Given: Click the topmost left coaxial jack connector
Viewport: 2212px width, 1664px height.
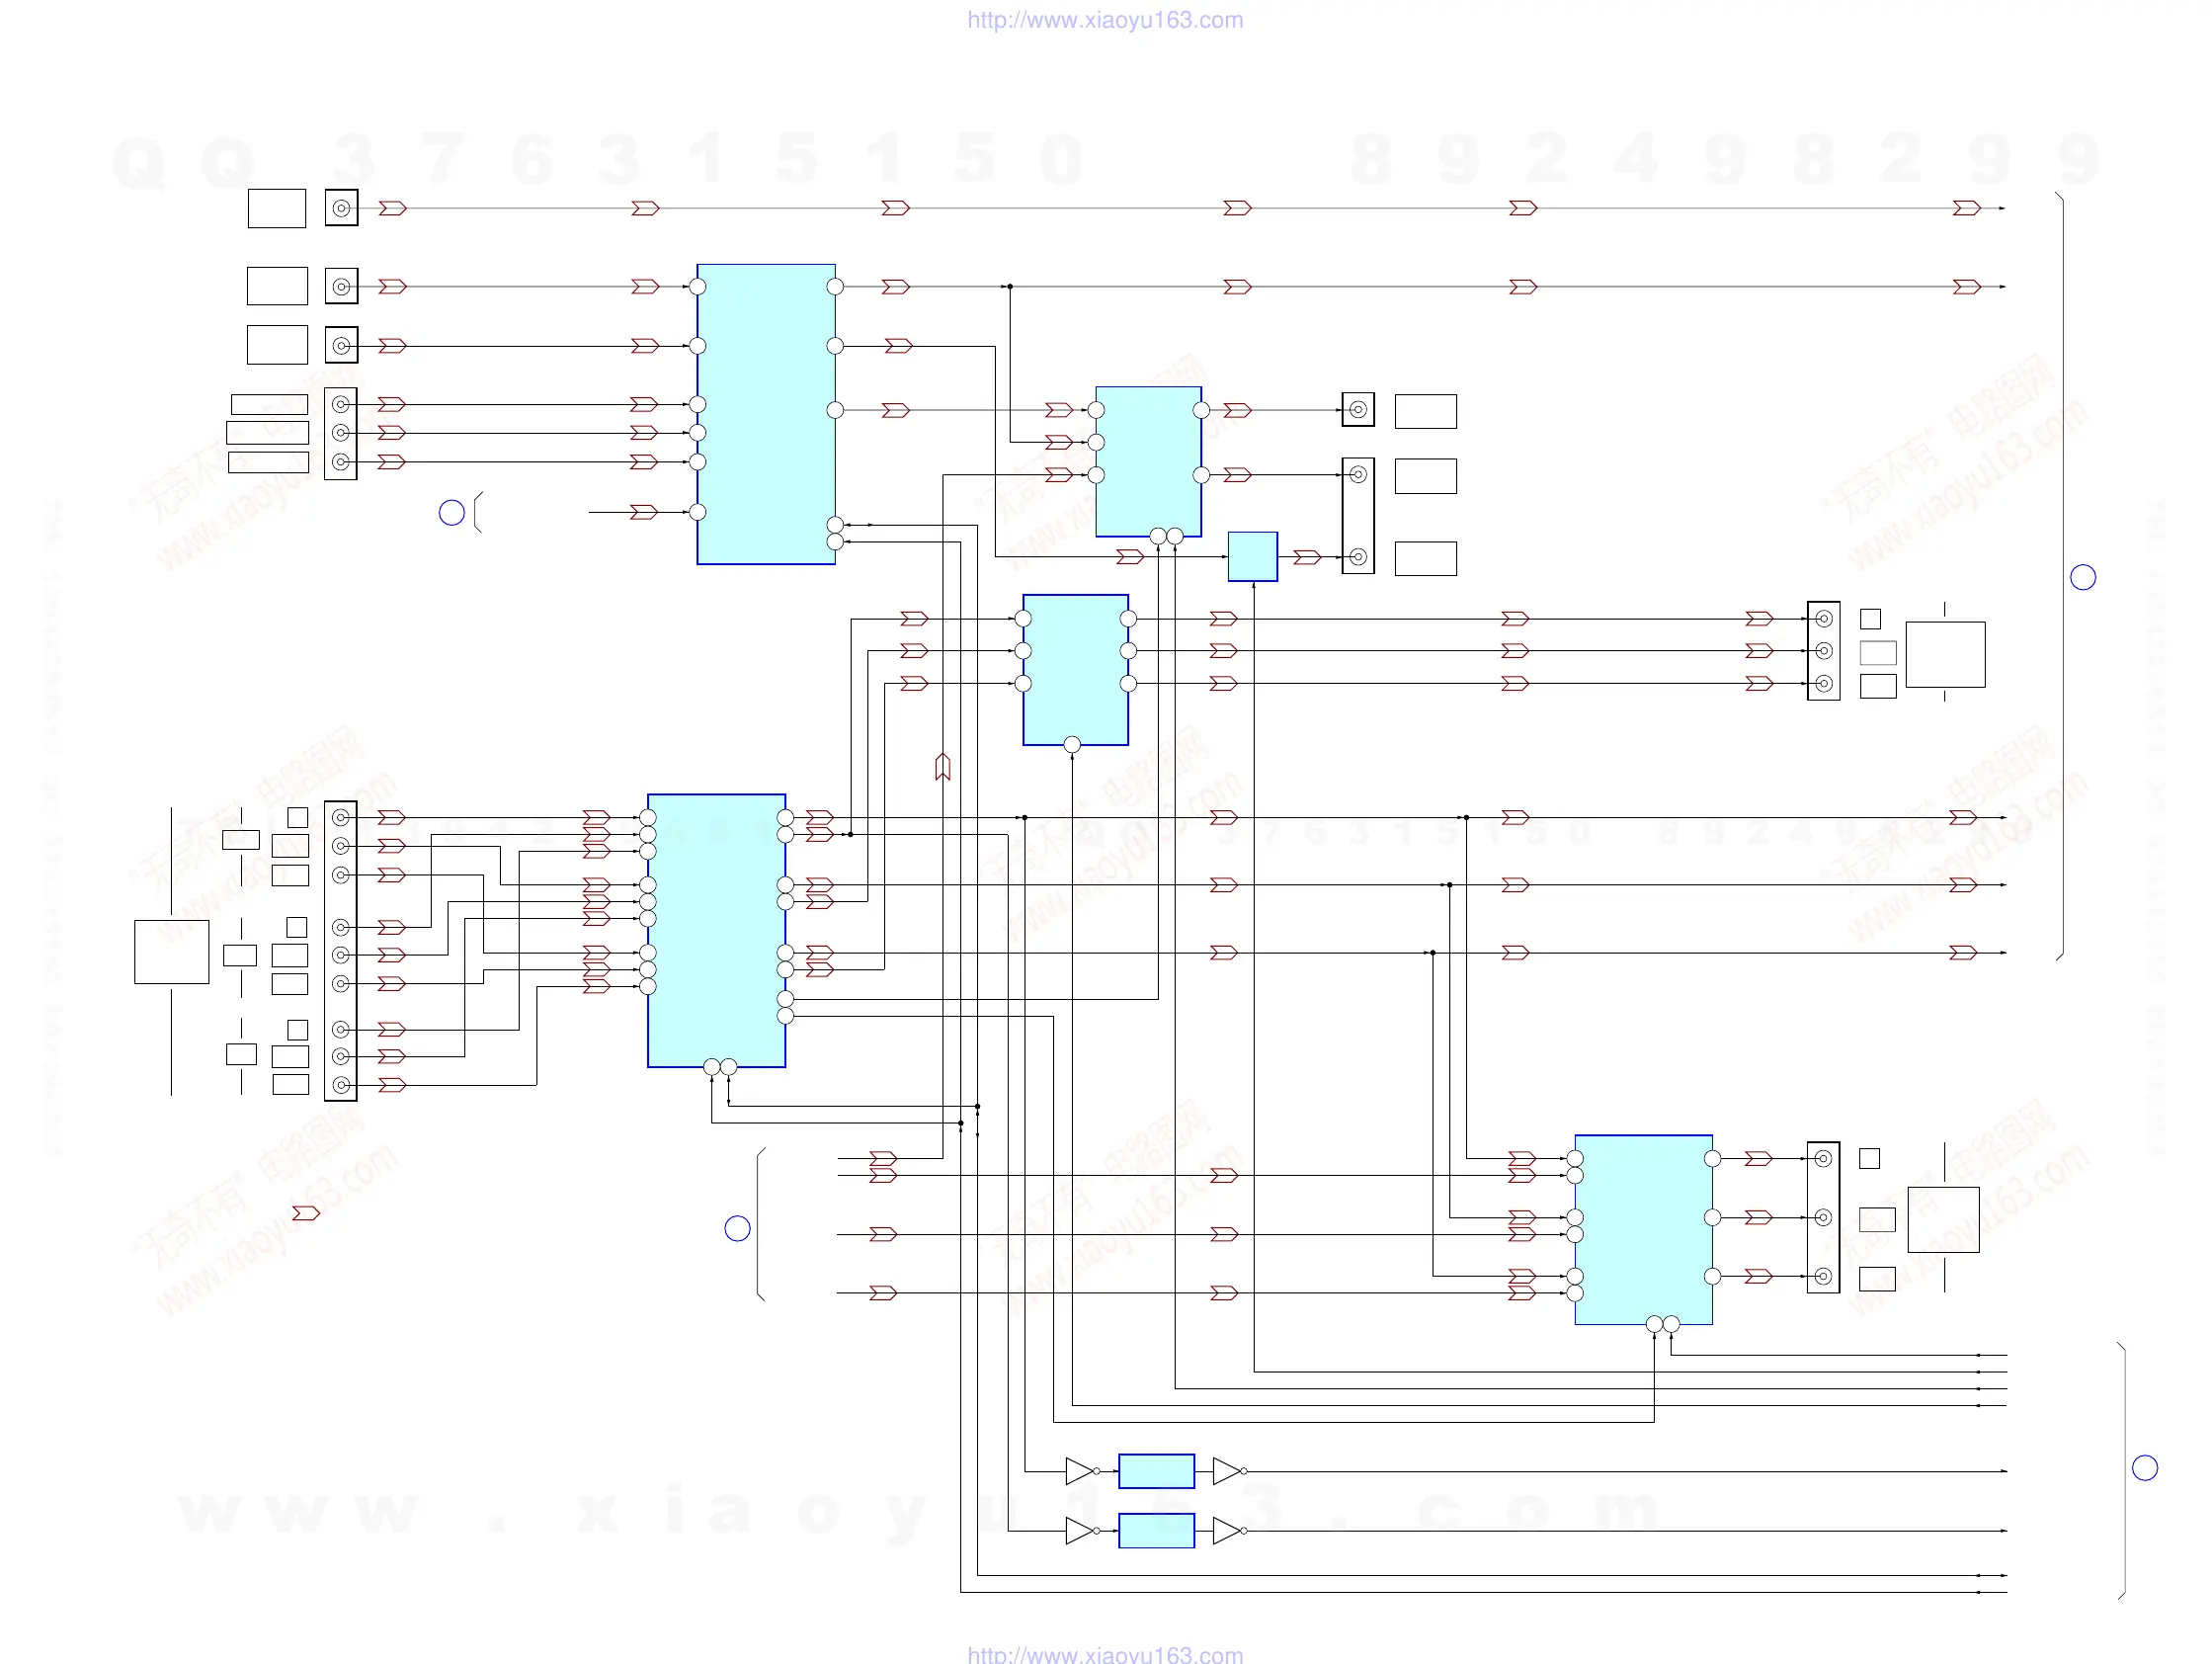Looking at the screenshot, I should [x=341, y=208].
